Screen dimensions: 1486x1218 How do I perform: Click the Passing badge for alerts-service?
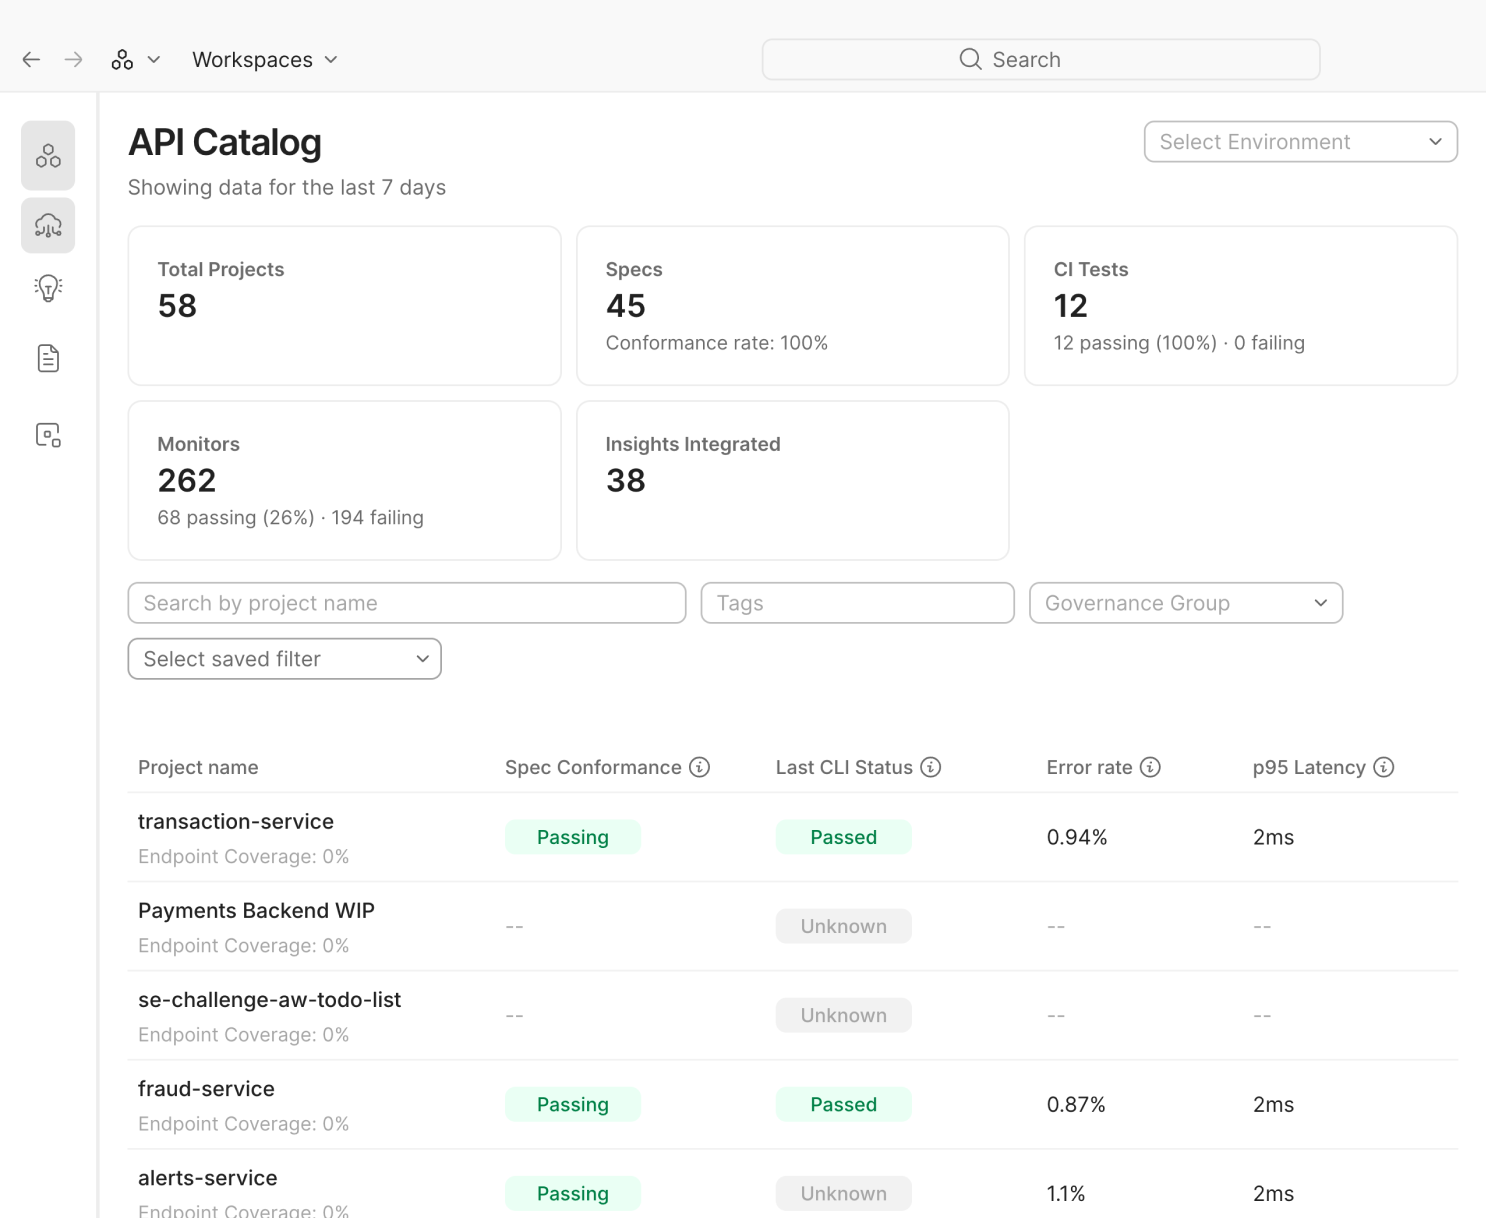(572, 1193)
